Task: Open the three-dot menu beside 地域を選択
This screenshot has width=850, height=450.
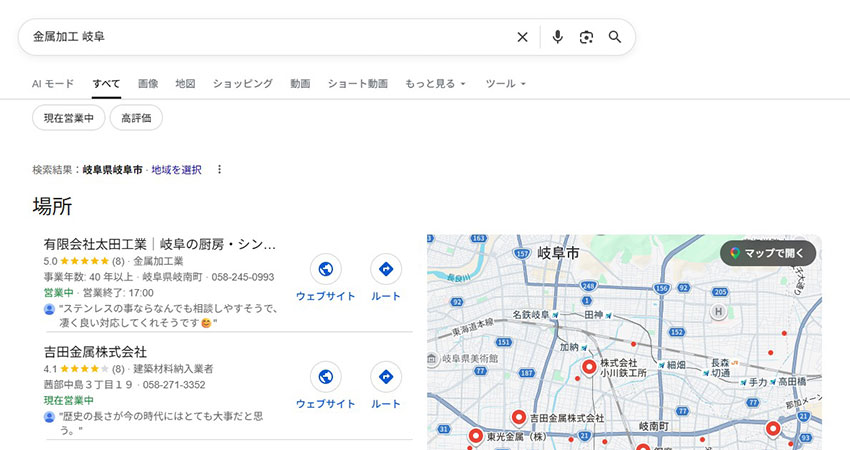Action: (x=219, y=170)
